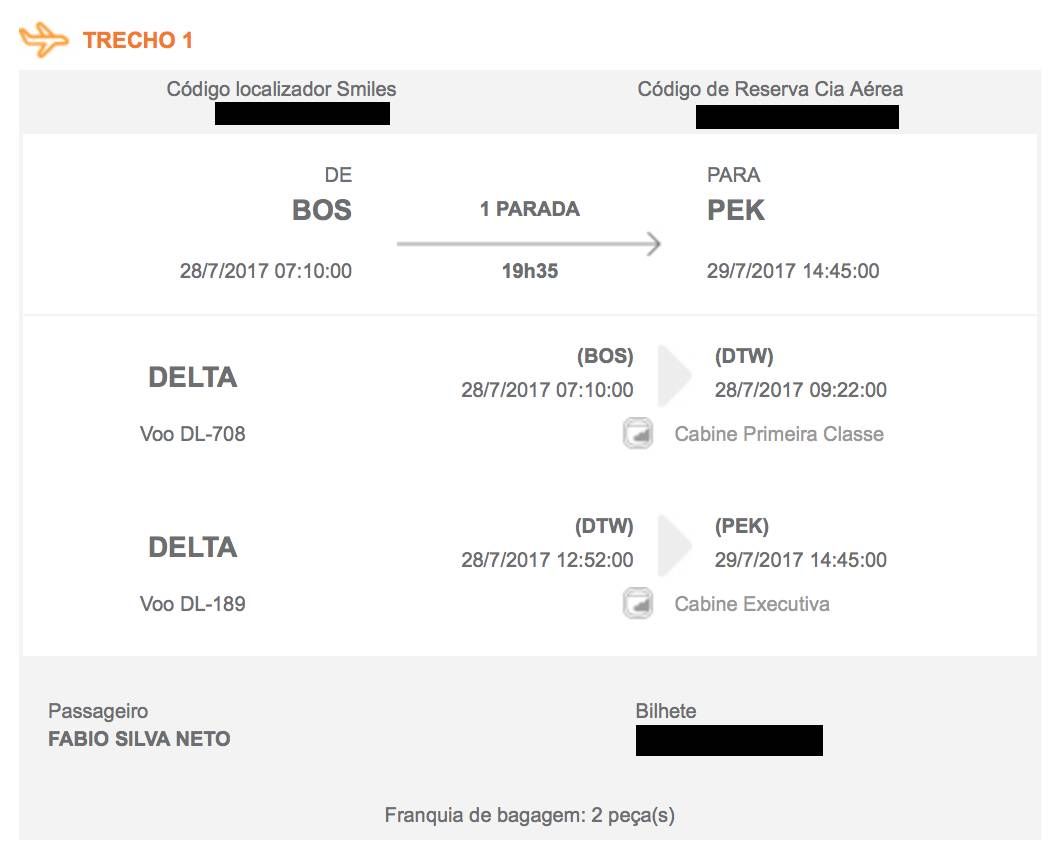Click the seat icon next to Cabine Executiva
Viewport: 1058px width, 860px height.
point(638,603)
